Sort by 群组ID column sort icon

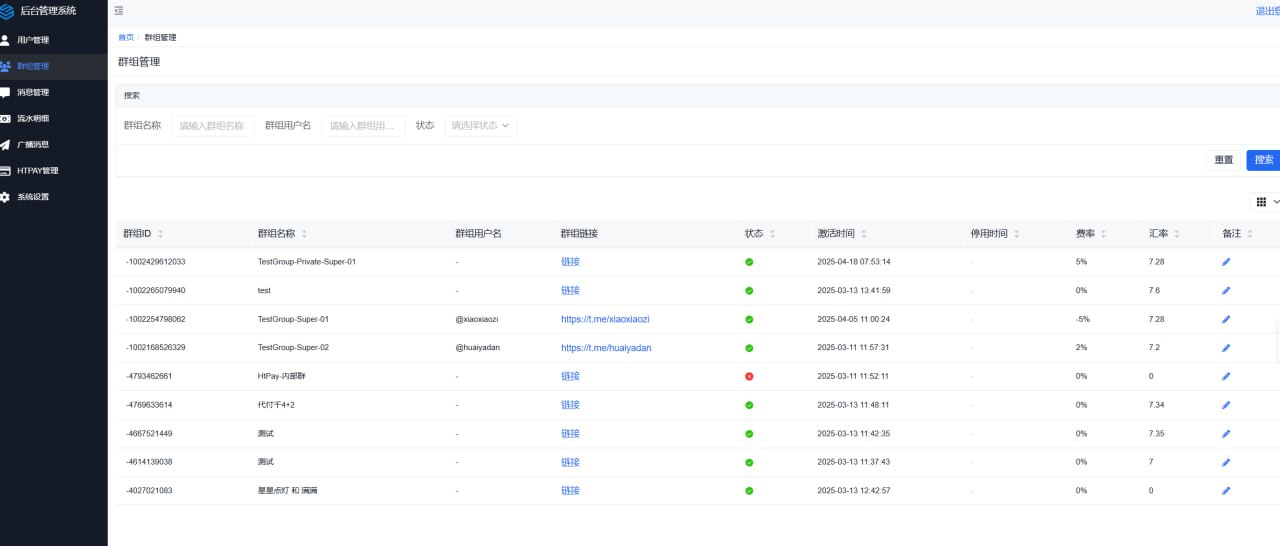(x=160, y=234)
